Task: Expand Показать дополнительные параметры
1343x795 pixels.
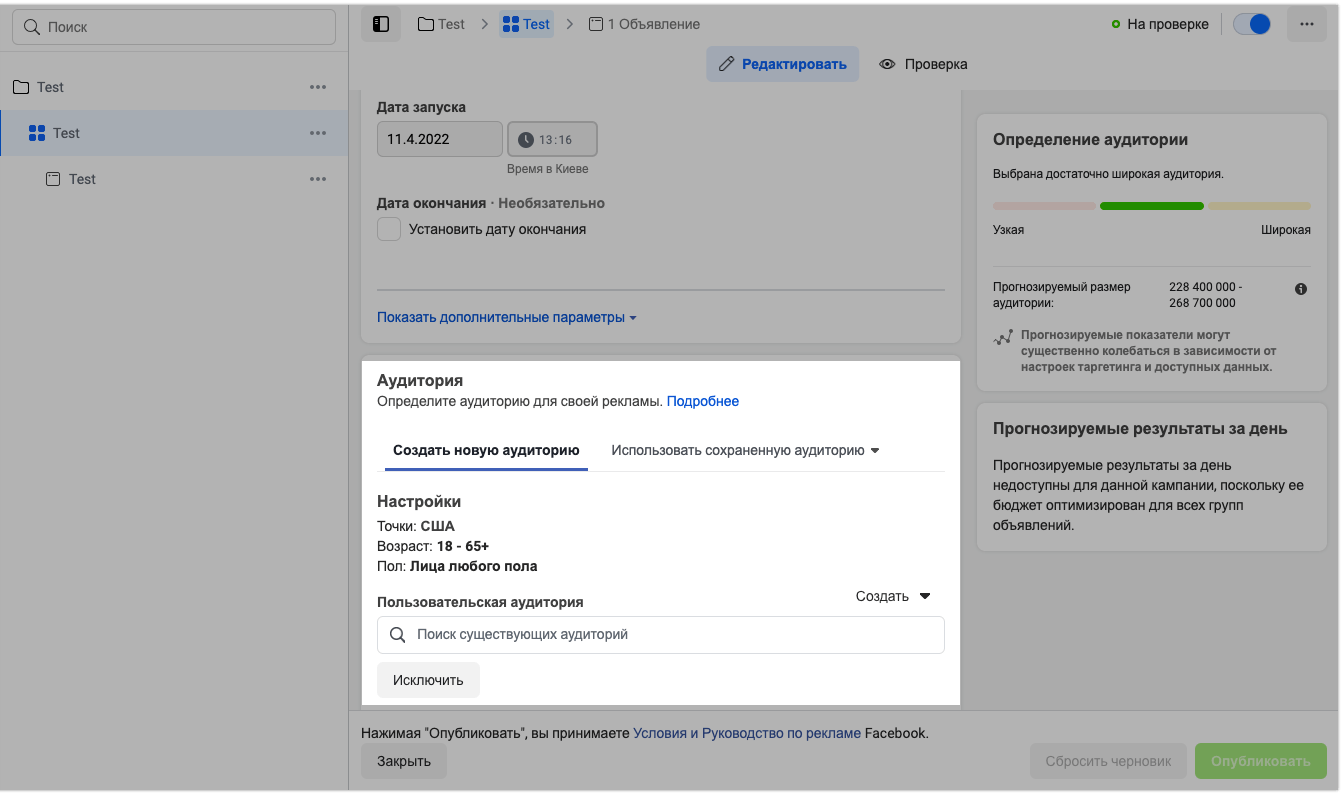Action: coord(506,317)
